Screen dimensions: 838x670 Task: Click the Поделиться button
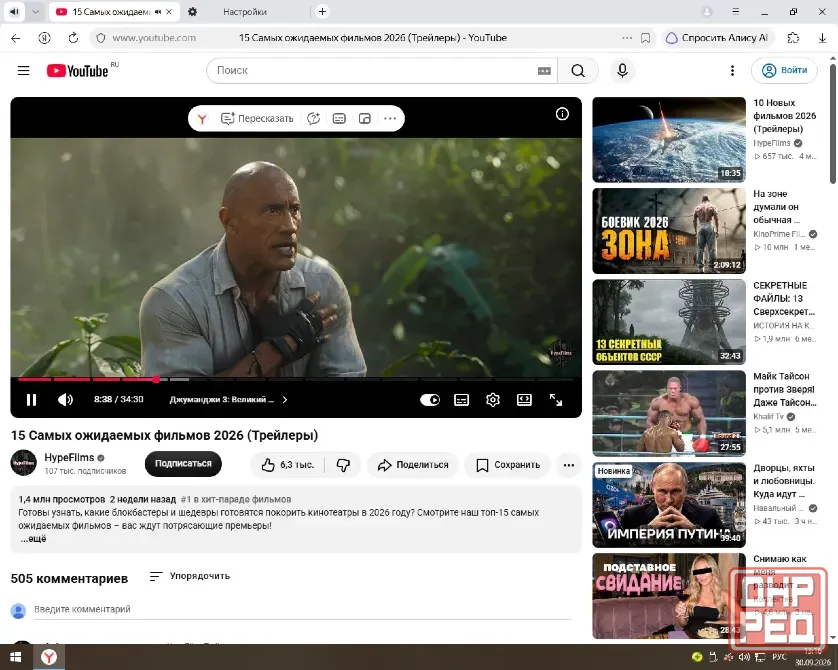coord(413,465)
